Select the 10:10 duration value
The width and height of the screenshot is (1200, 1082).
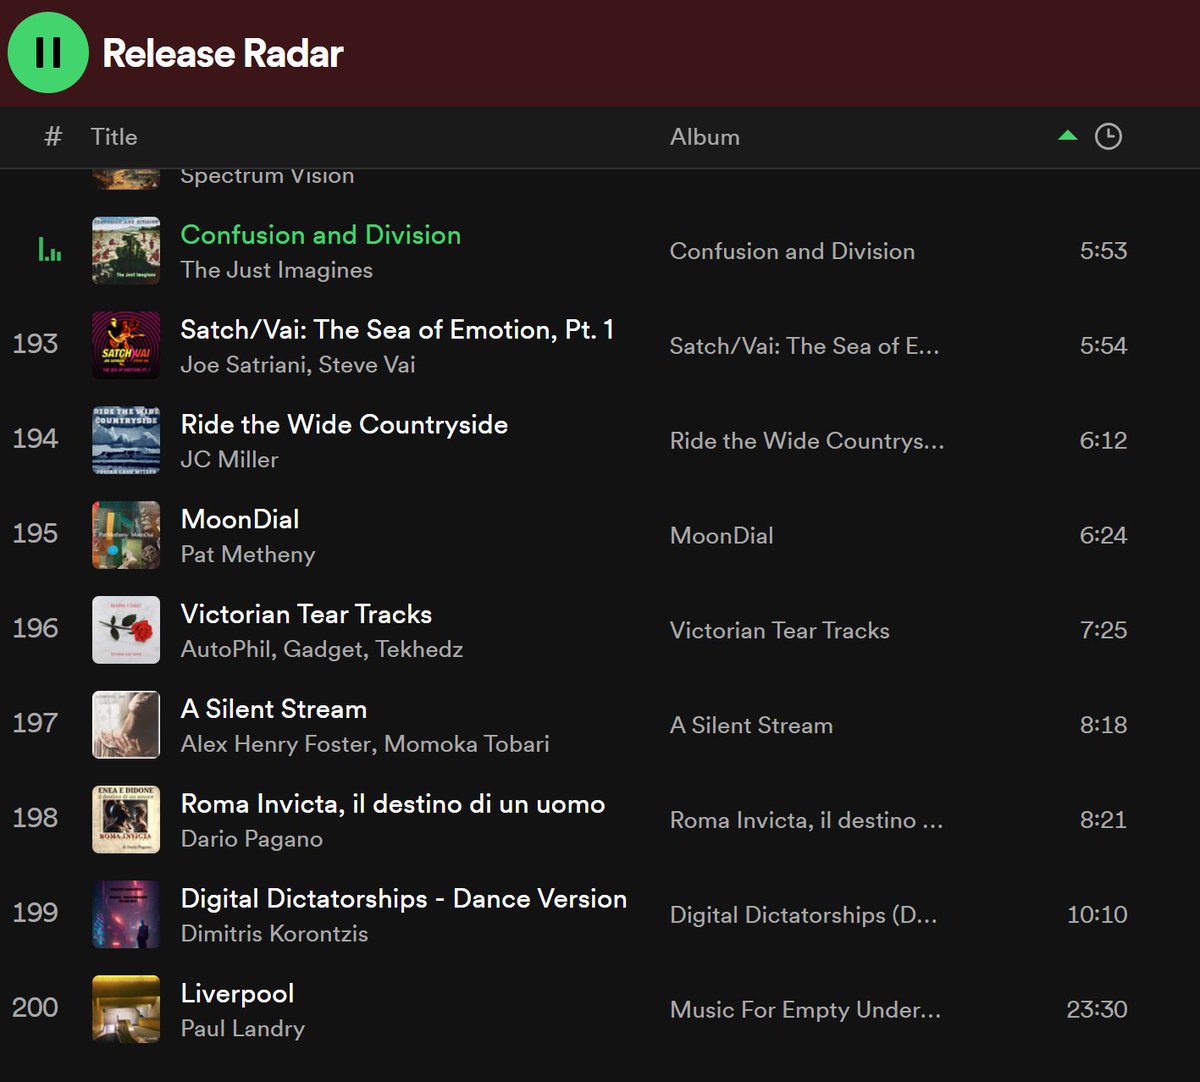click(x=1097, y=914)
